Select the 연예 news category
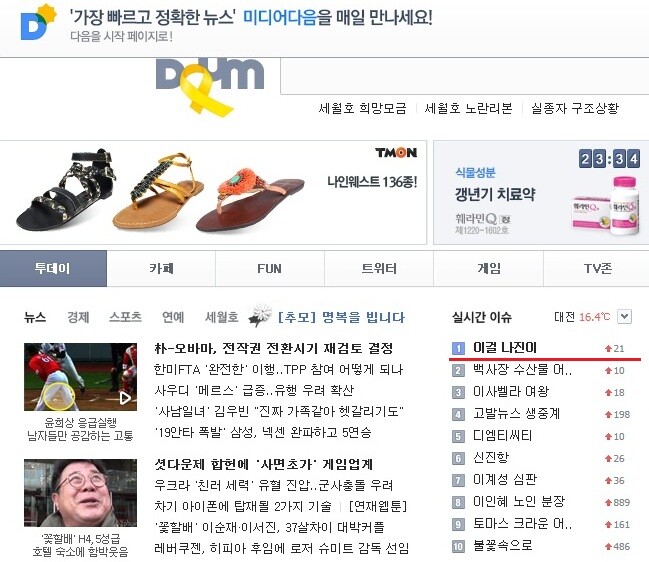 point(173,317)
